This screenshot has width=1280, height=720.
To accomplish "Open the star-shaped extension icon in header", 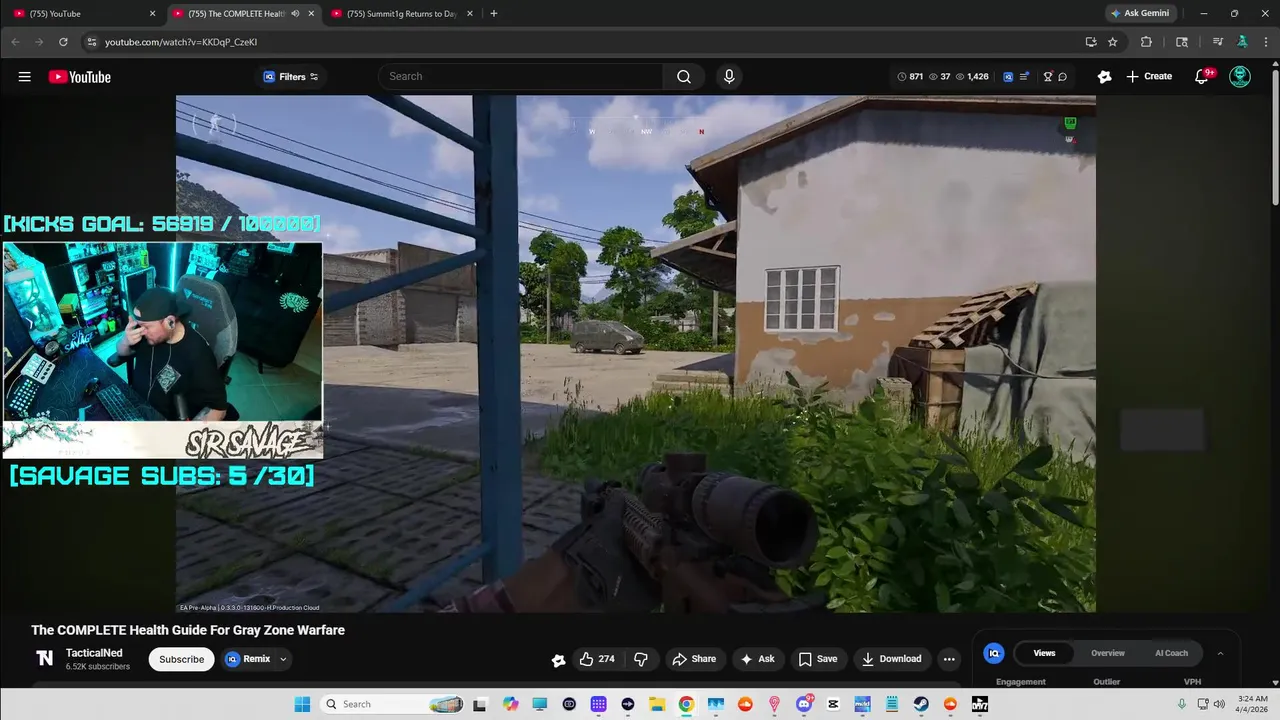I will 1104,76.
